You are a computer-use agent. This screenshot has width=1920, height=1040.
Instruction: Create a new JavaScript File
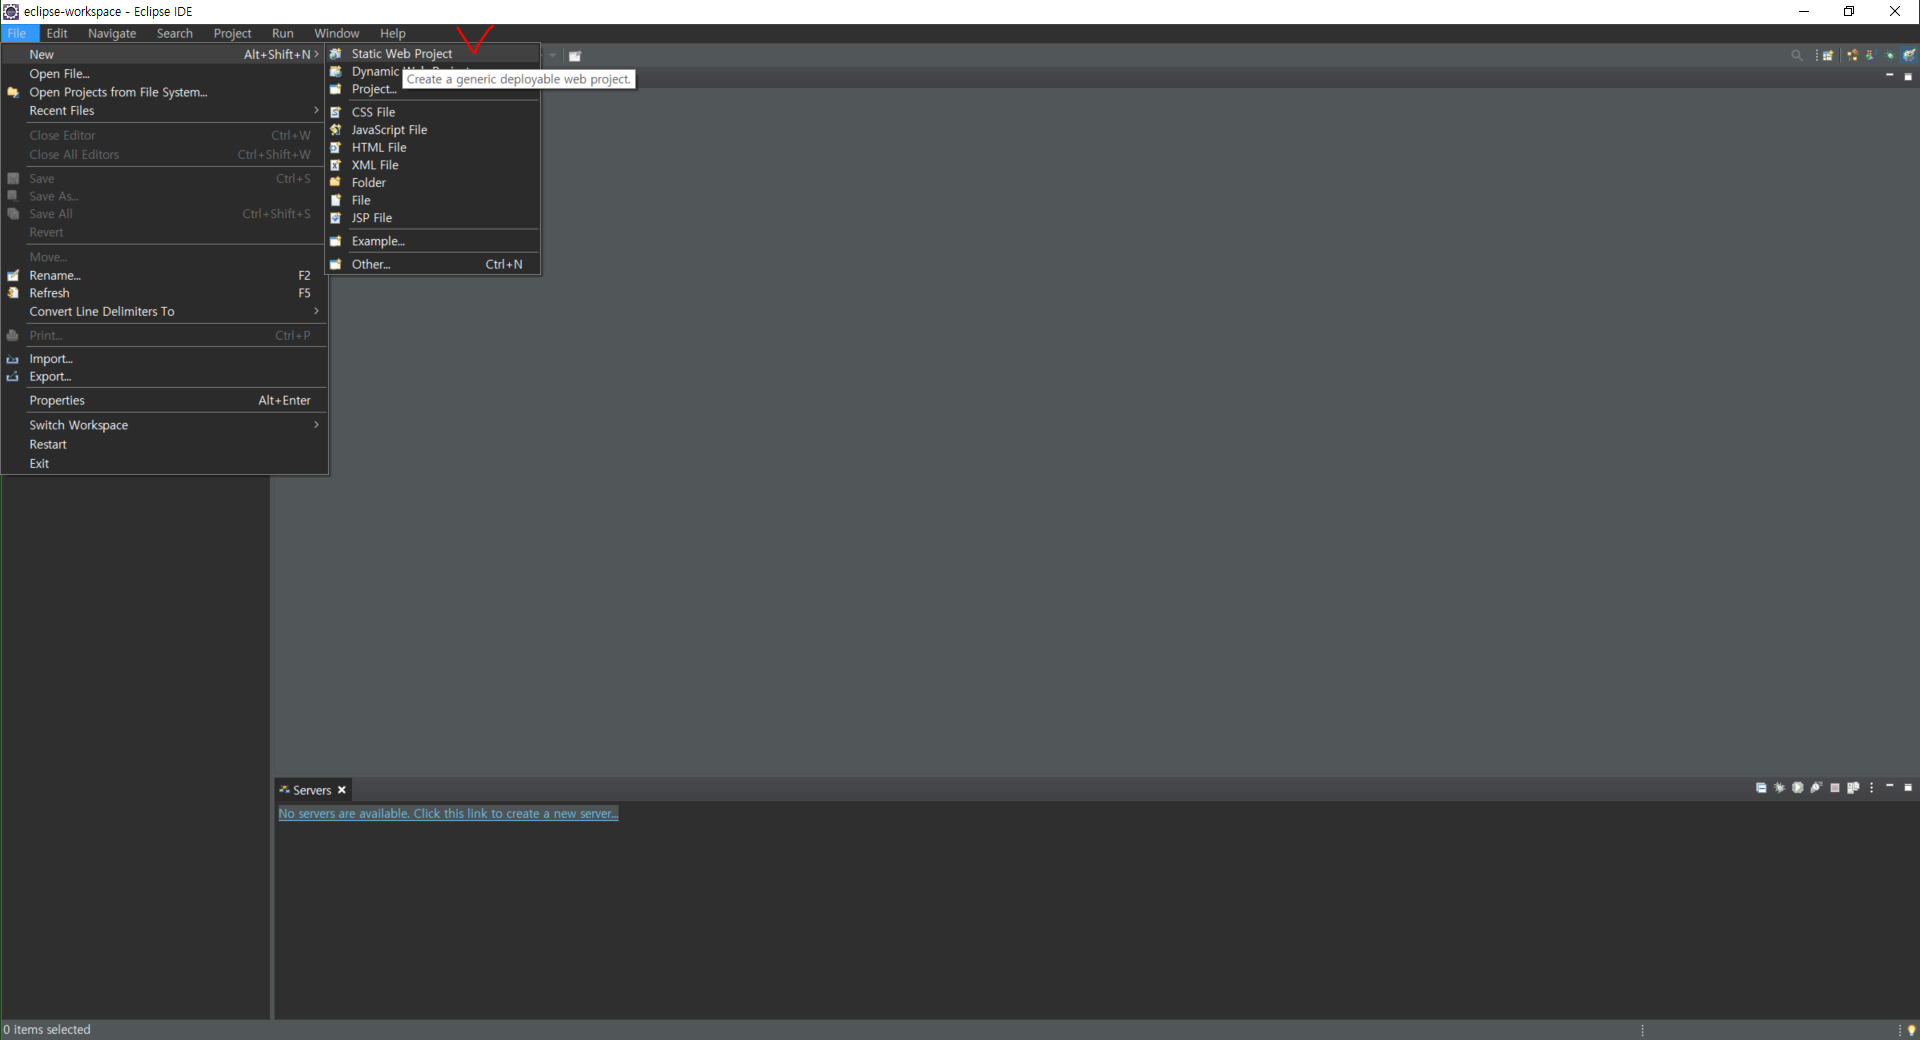432,130
